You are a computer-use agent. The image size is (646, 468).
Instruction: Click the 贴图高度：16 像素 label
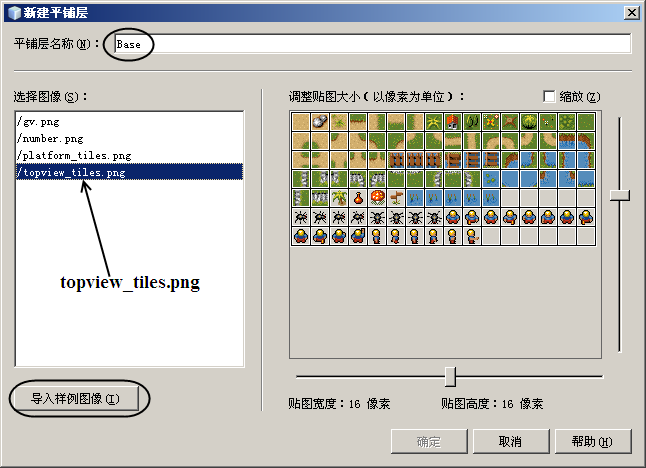coord(492,403)
